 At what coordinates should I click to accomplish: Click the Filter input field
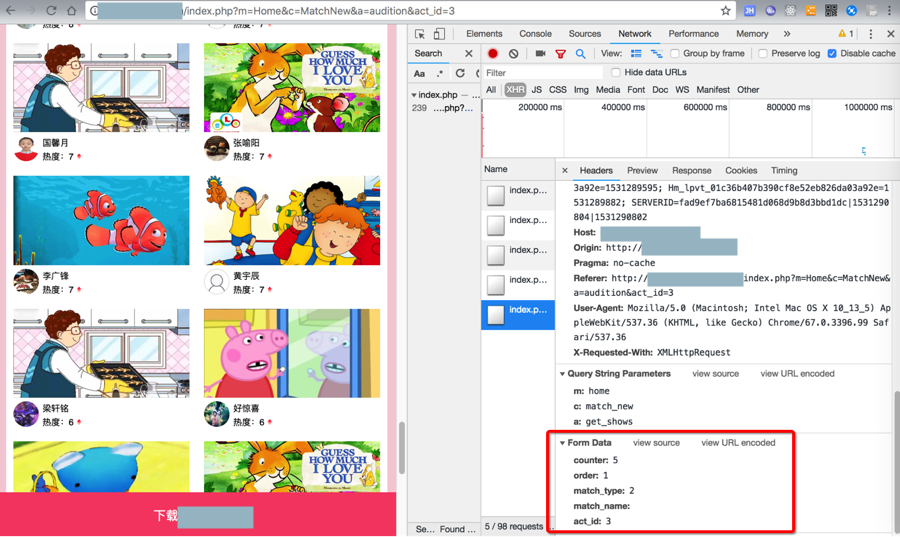point(542,73)
